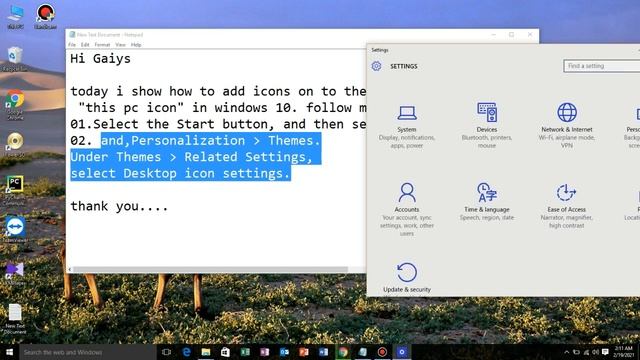The image size is (640, 360).
Task: Open File Explorer from taskbar
Action: (206, 352)
